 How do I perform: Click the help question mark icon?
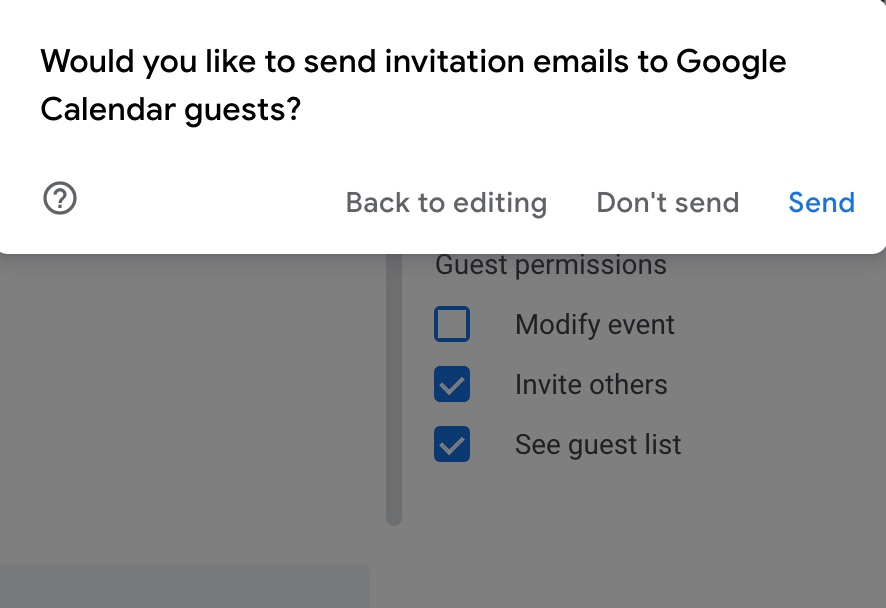point(60,198)
